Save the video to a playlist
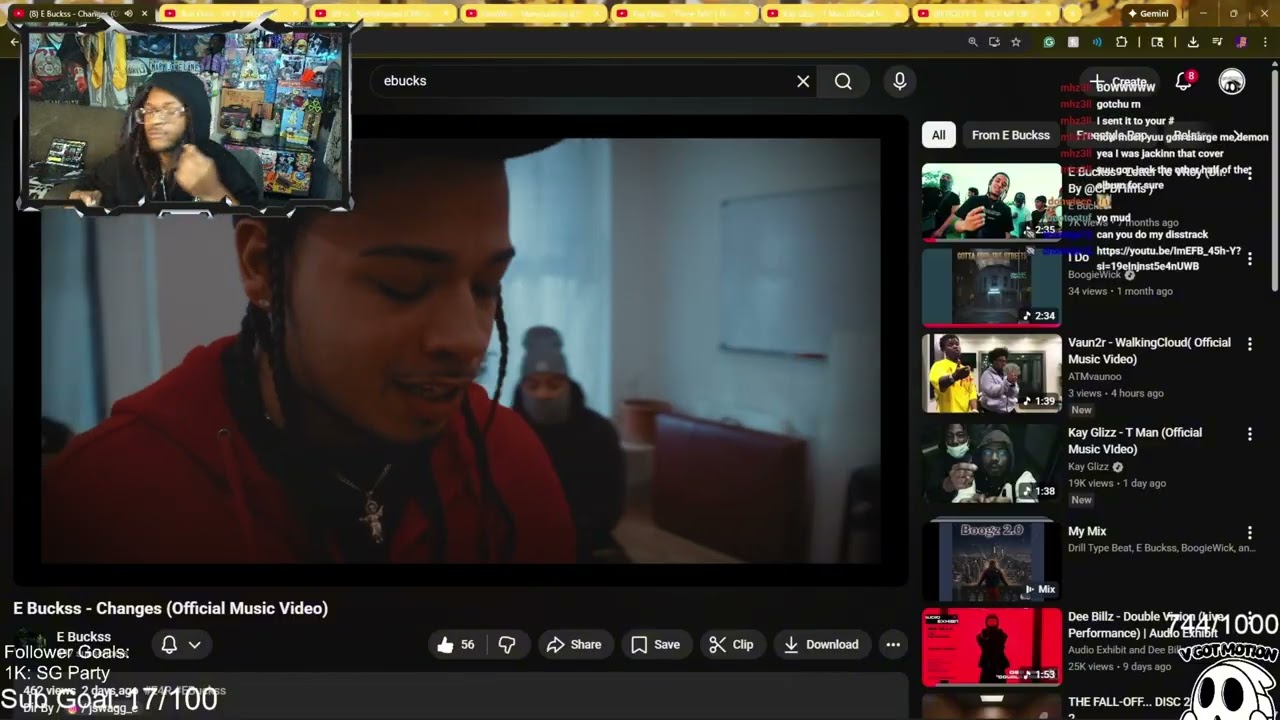The height and width of the screenshot is (720, 1280). coord(656,645)
